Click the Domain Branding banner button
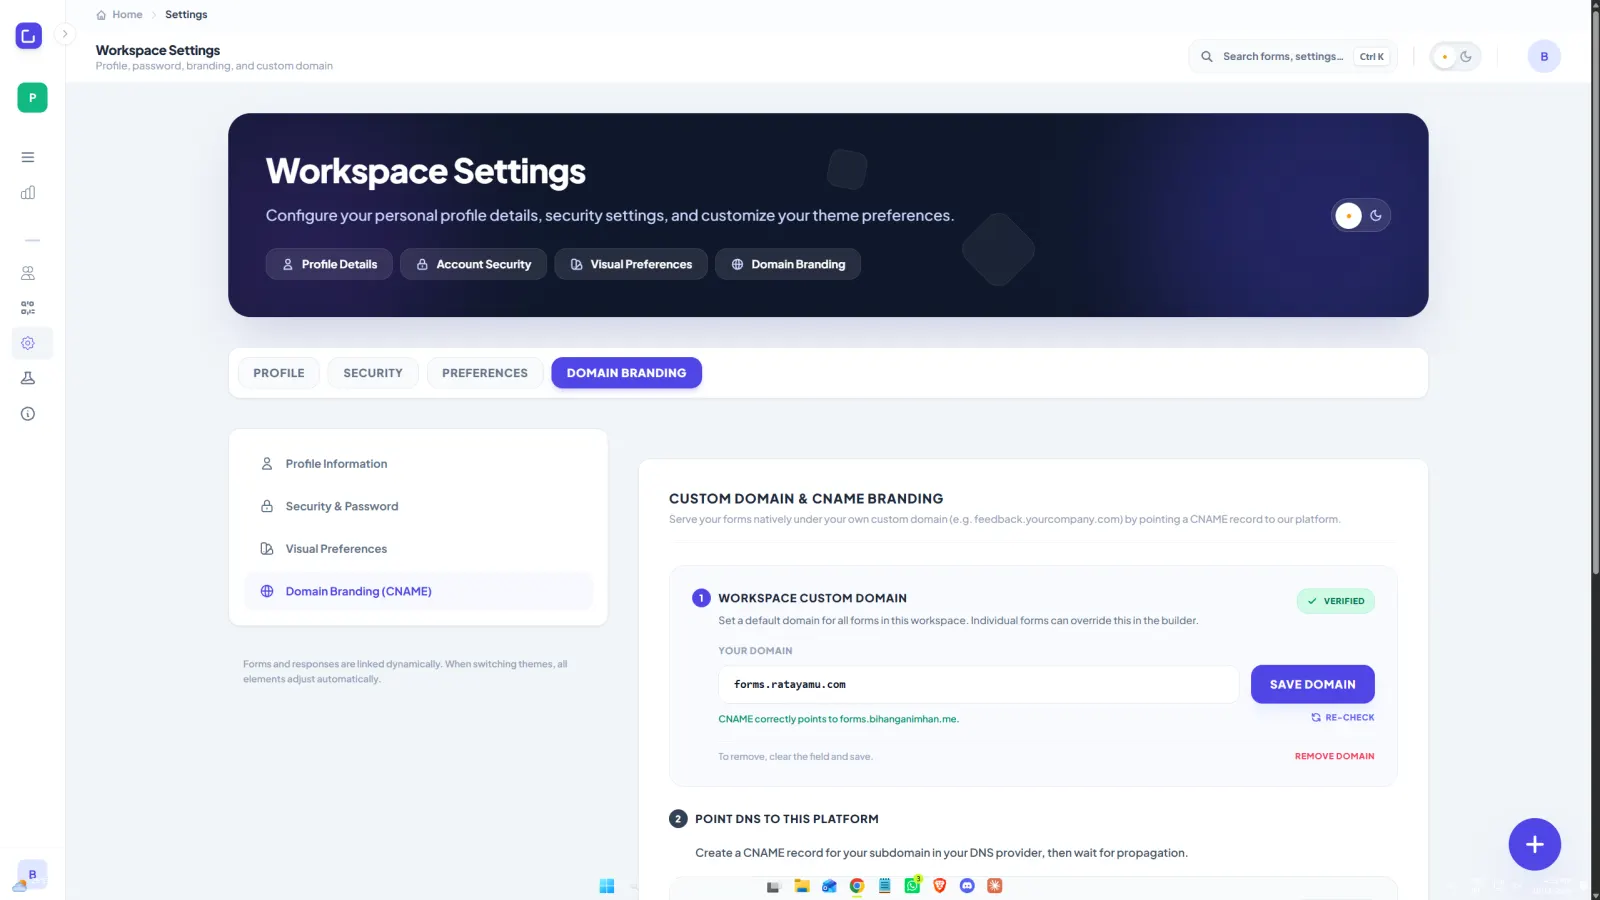This screenshot has width=1600, height=900. pos(788,264)
